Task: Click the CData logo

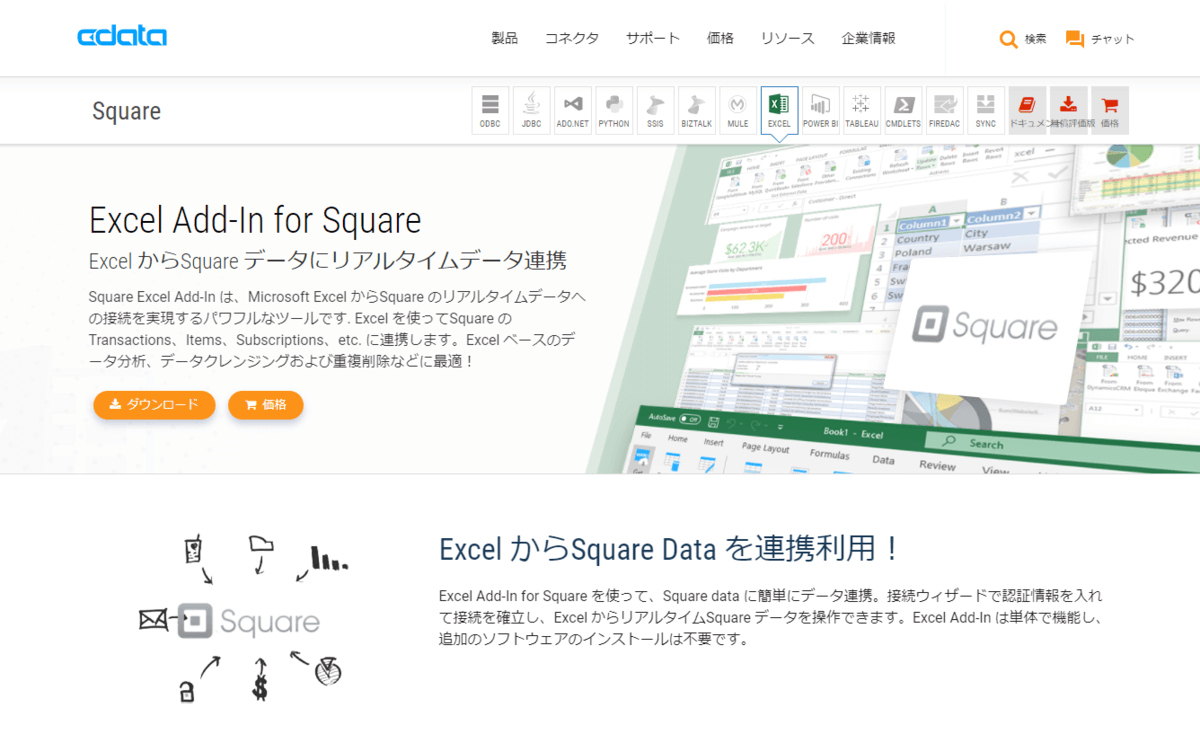Action: tap(122, 38)
